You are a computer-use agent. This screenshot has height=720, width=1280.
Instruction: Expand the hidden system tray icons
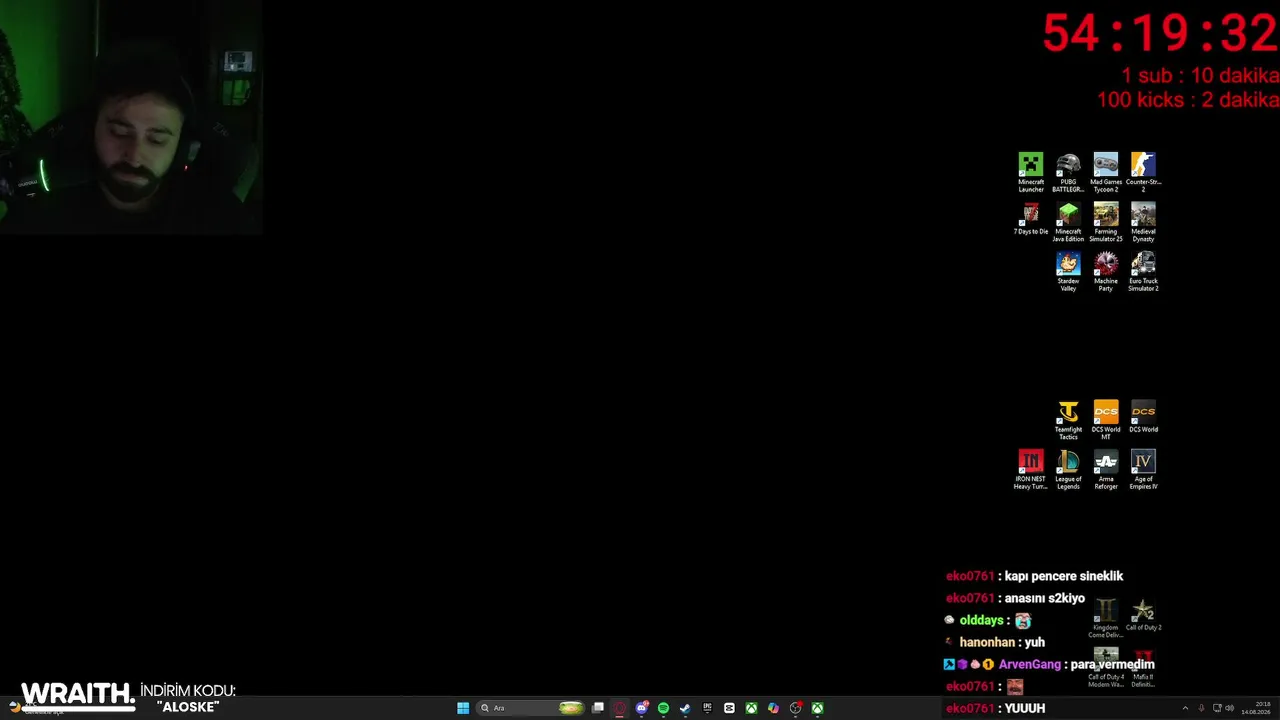[x=1185, y=708]
